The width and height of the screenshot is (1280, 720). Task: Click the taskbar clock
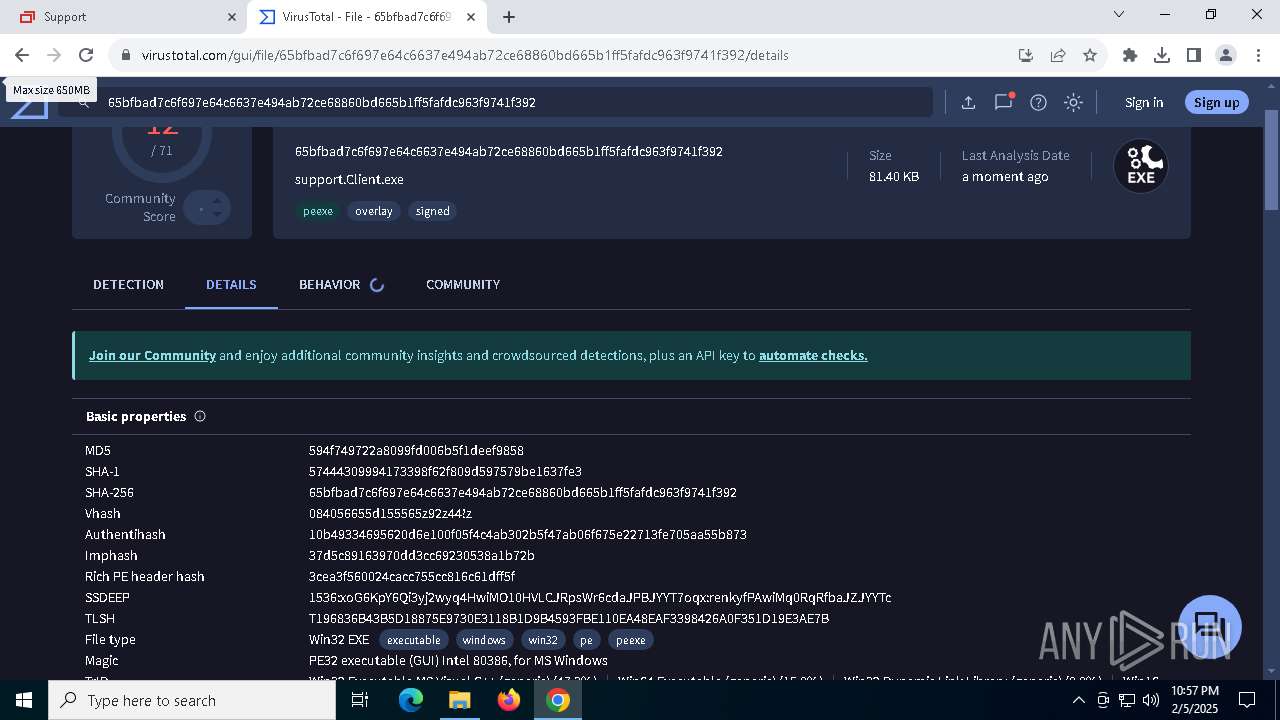pyautogui.click(x=1193, y=700)
